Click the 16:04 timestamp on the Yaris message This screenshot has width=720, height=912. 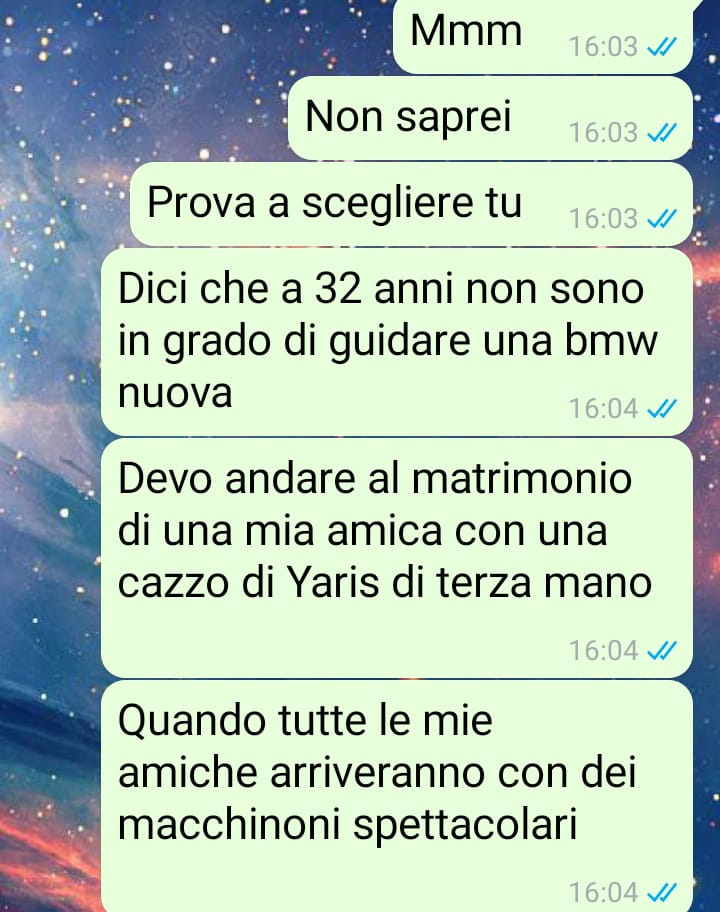603,650
